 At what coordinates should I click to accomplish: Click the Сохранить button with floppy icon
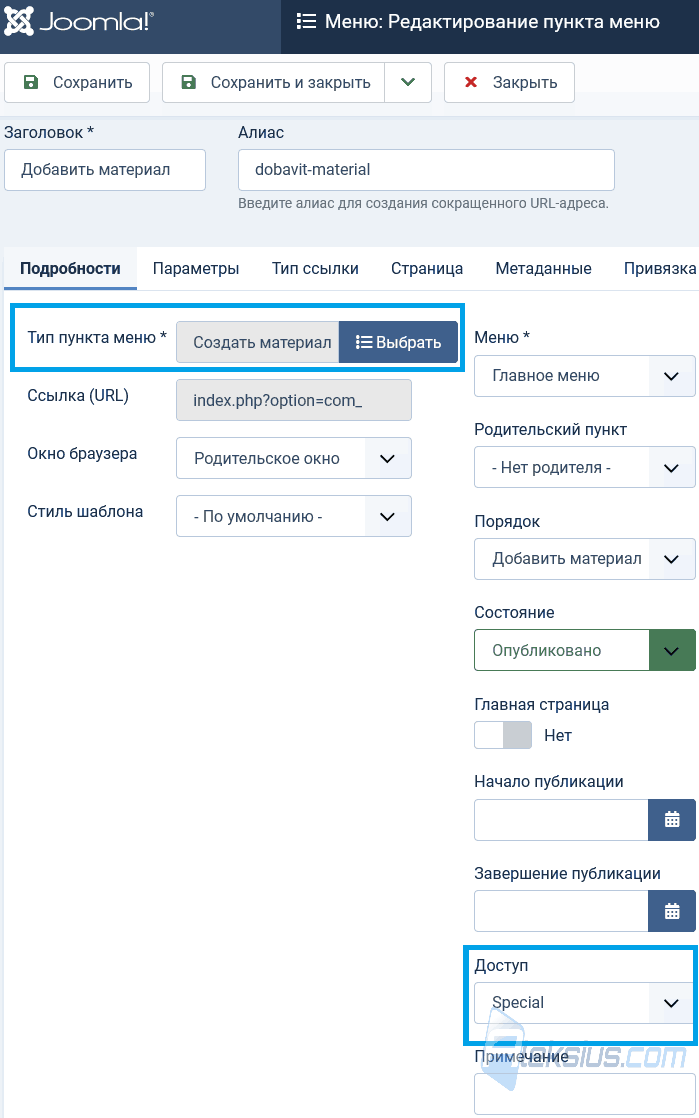(77, 83)
